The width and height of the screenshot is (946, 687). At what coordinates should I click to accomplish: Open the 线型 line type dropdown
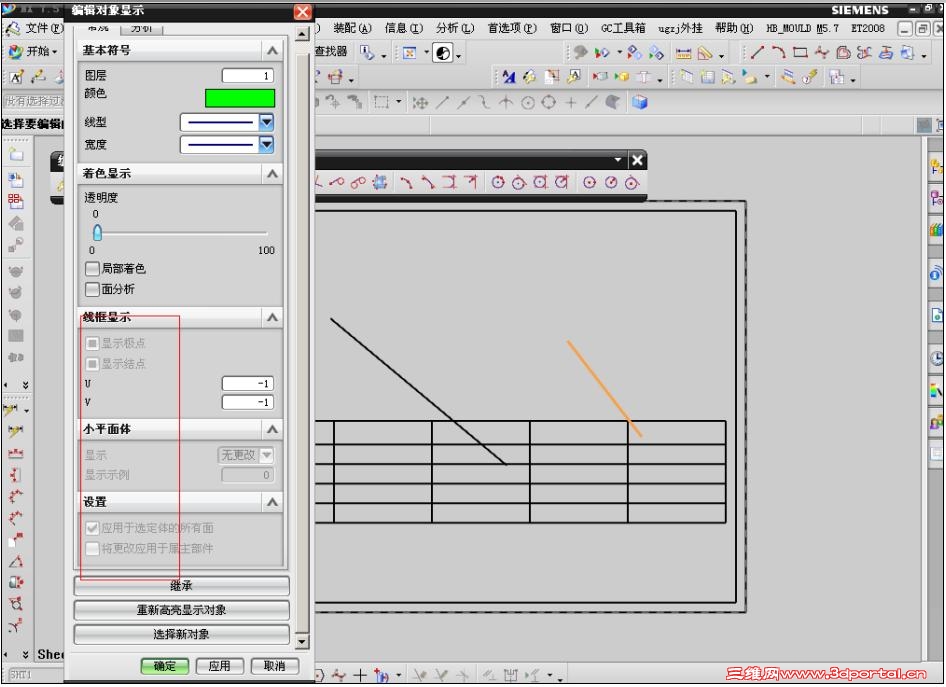pos(266,122)
